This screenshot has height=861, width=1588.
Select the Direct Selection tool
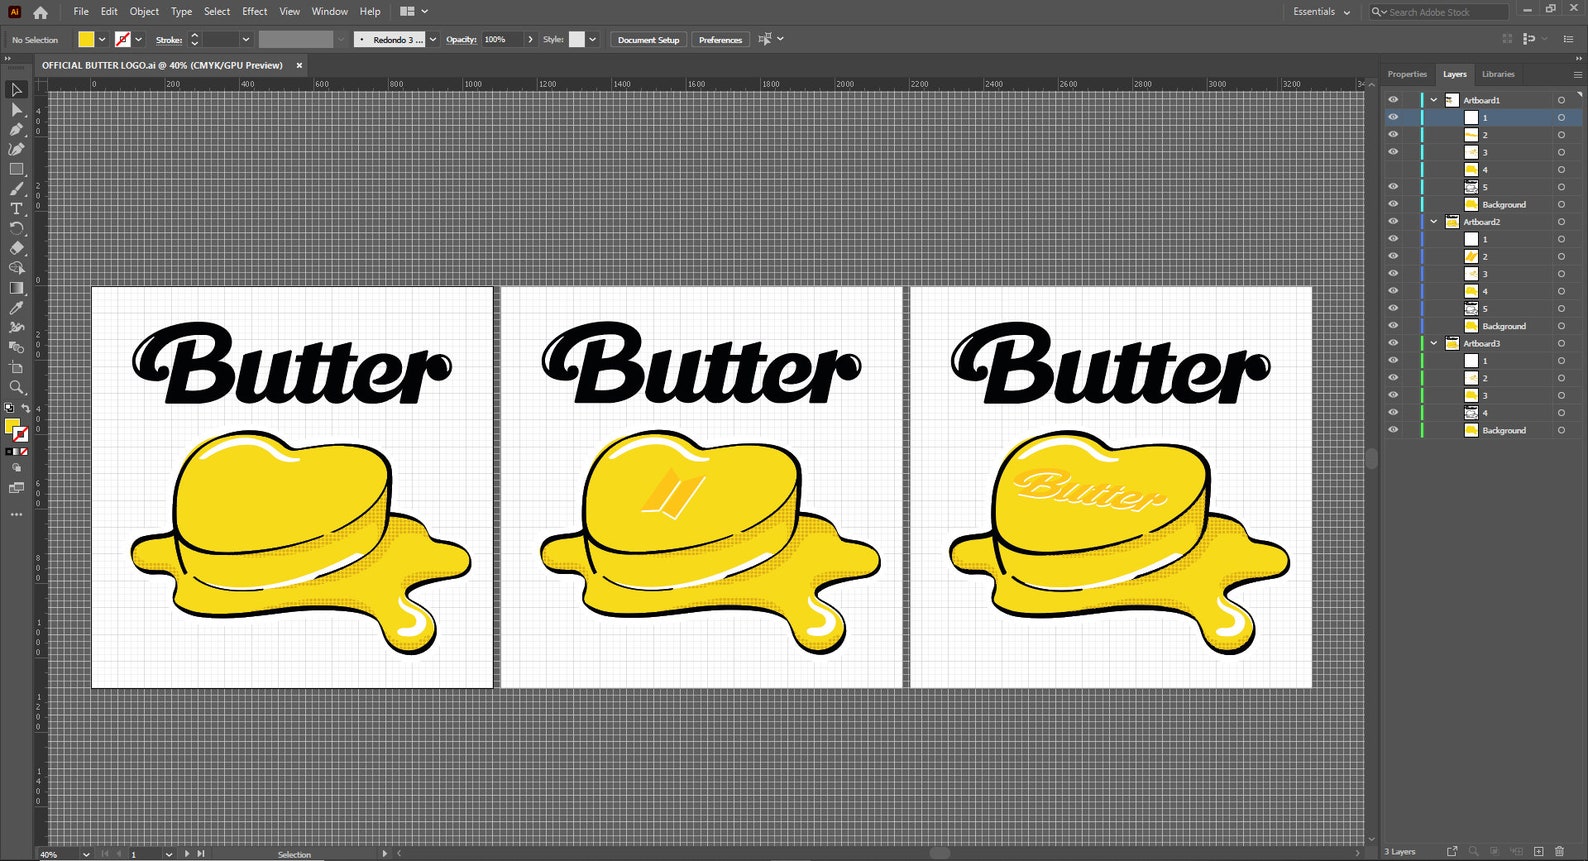(x=16, y=109)
